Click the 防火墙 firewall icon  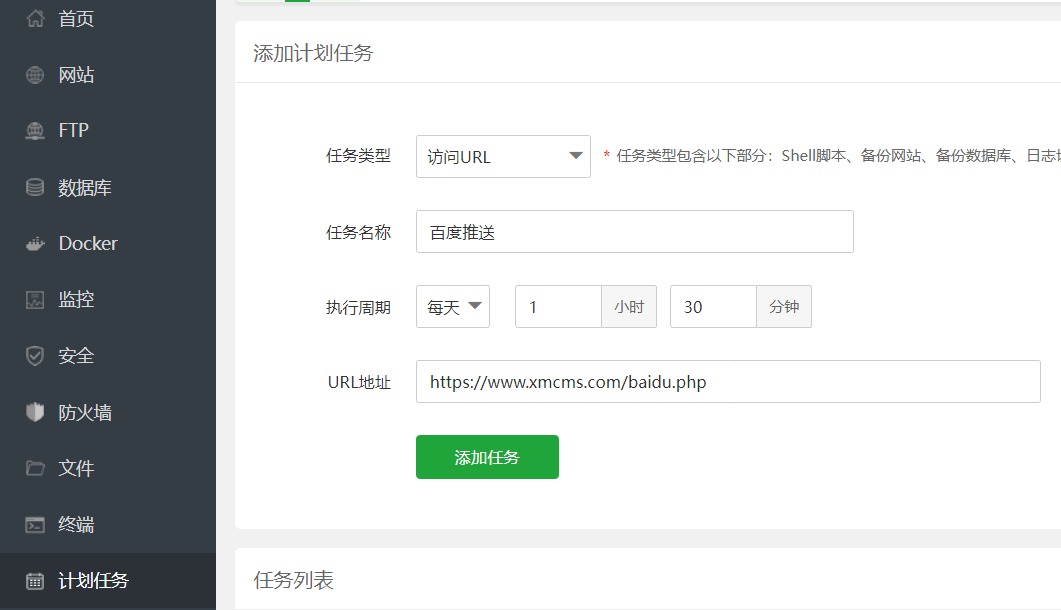(37, 411)
